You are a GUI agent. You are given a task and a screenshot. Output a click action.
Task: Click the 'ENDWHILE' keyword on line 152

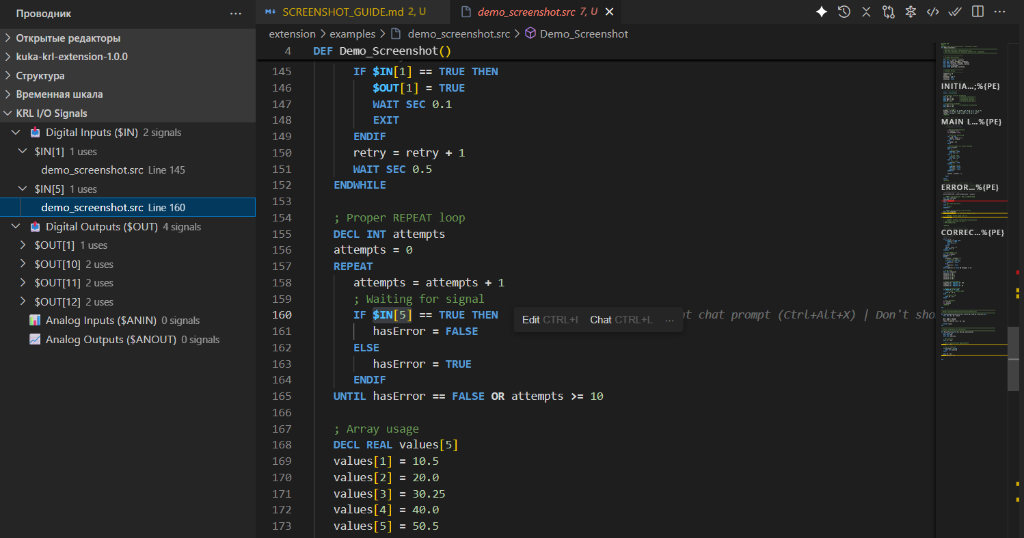(360, 185)
